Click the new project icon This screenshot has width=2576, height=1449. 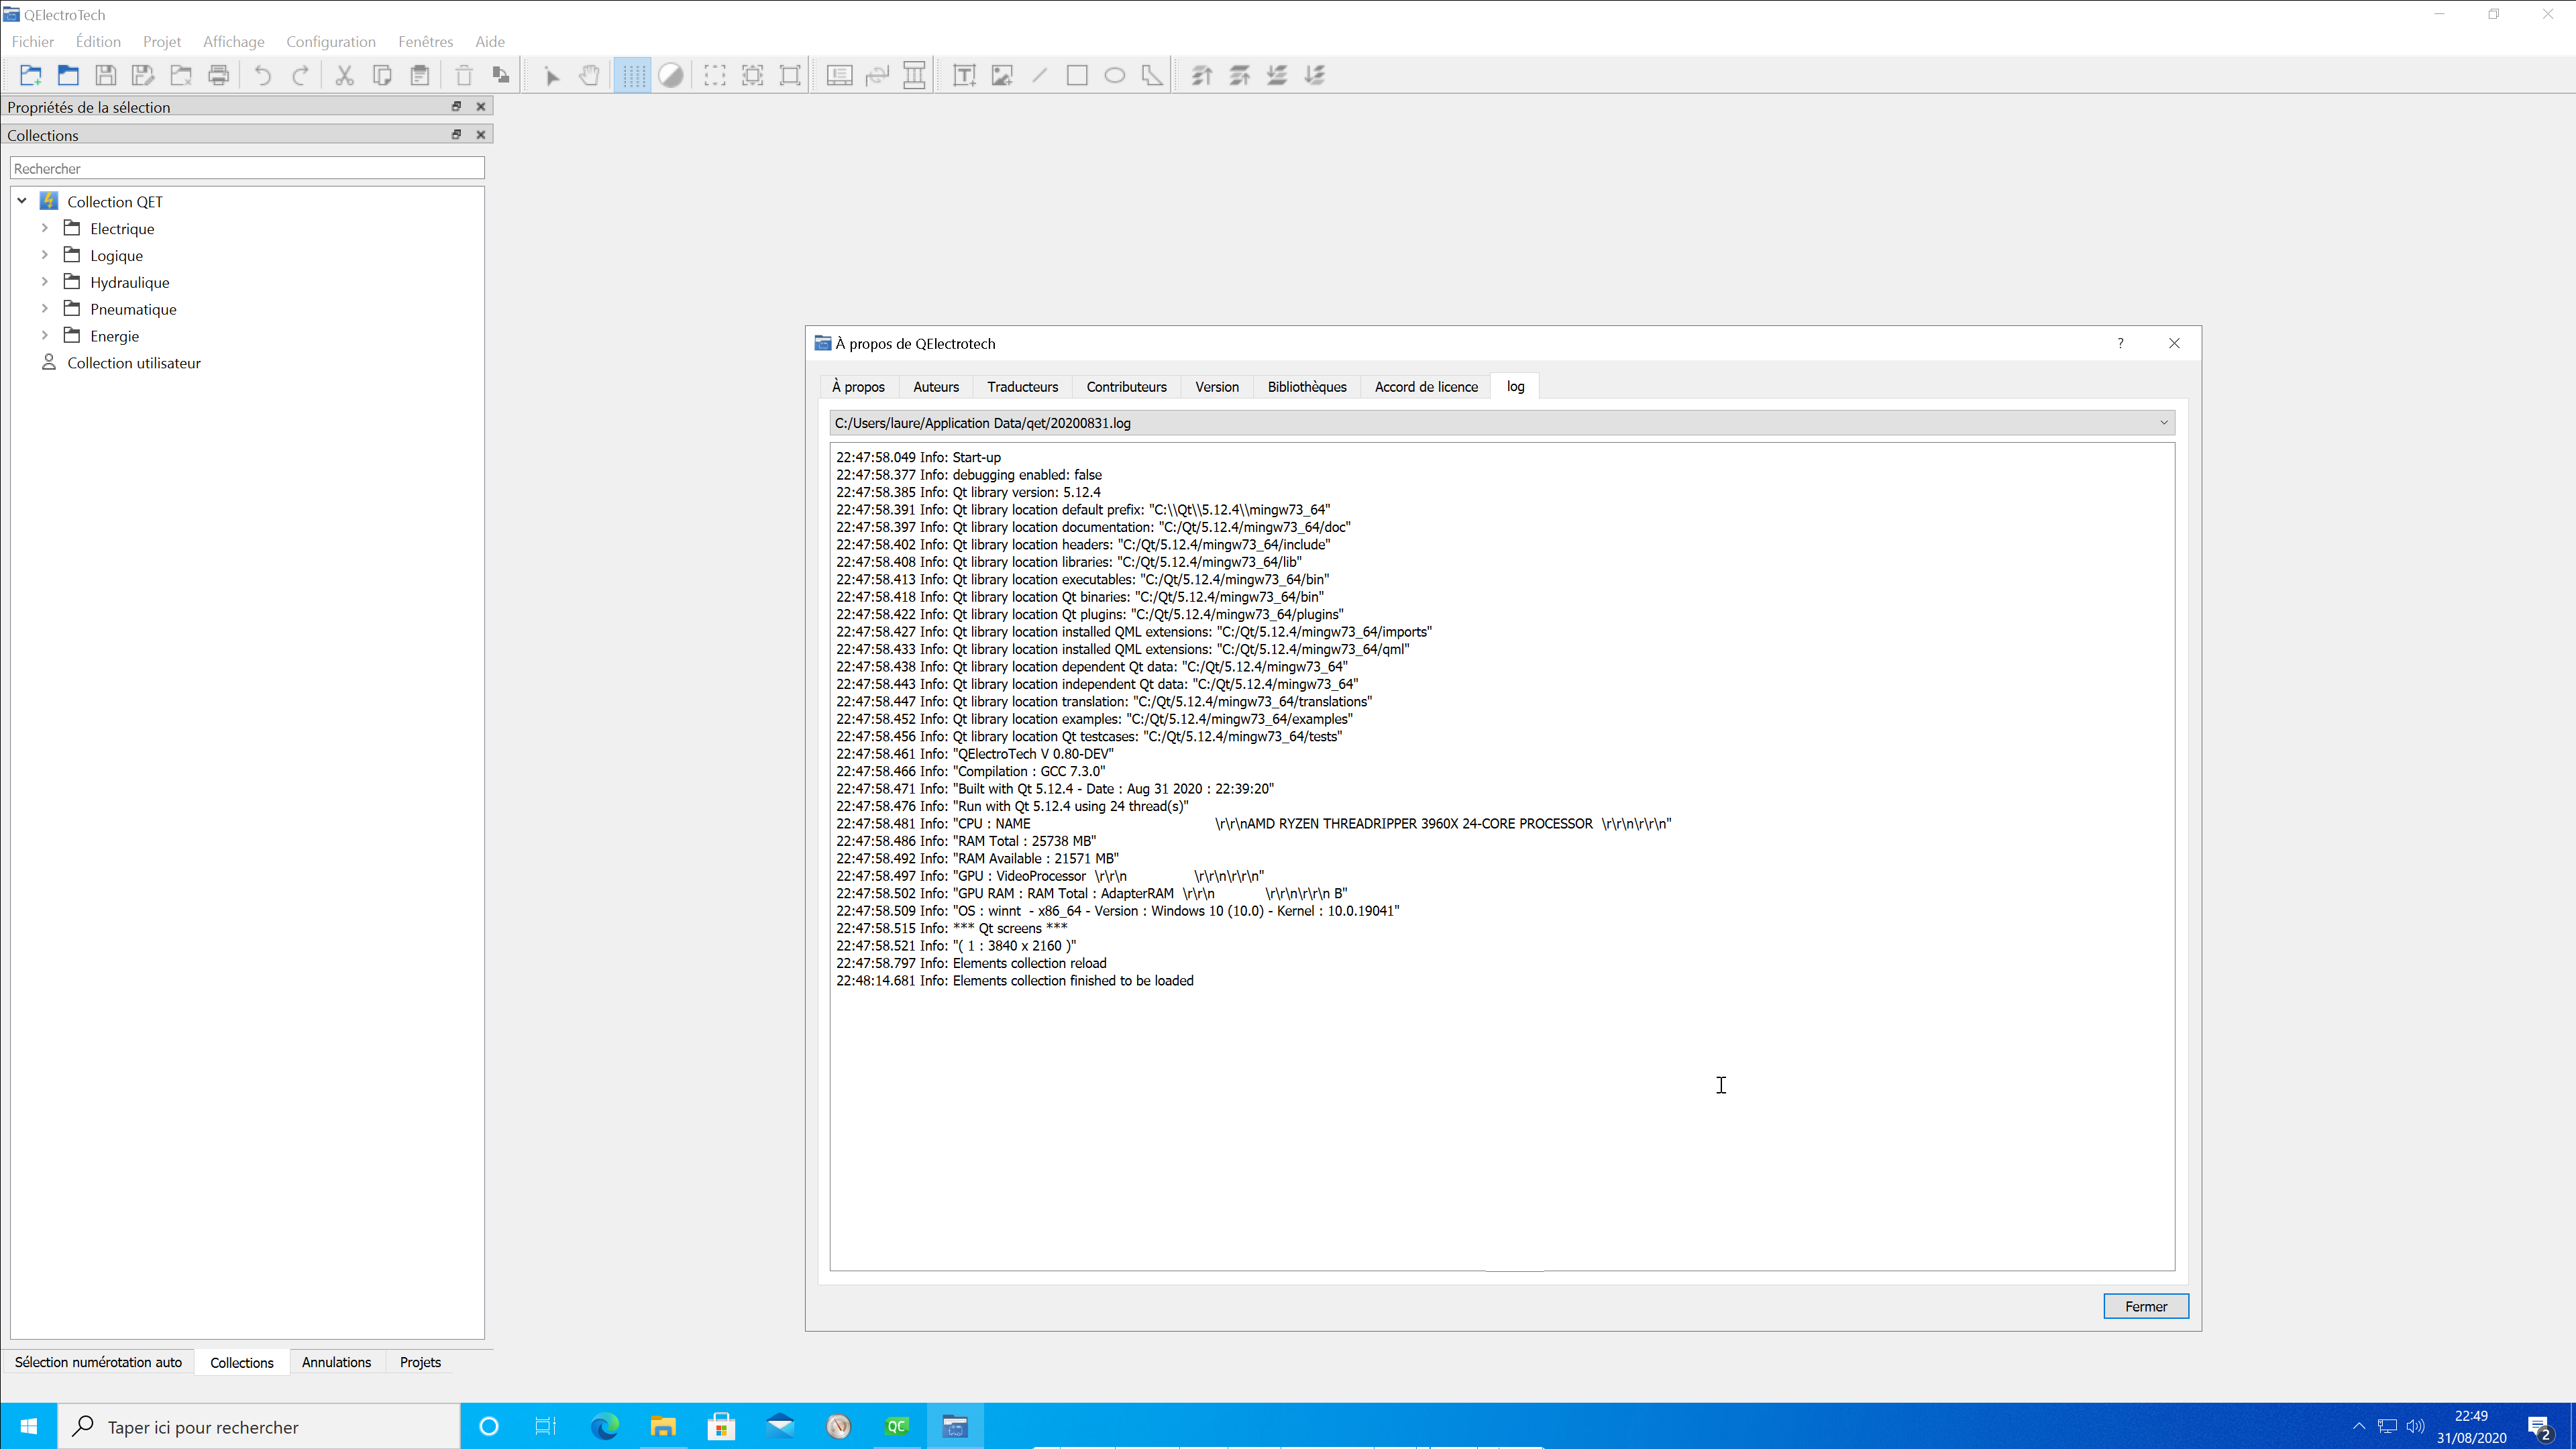pyautogui.click(x=30, y=75)
